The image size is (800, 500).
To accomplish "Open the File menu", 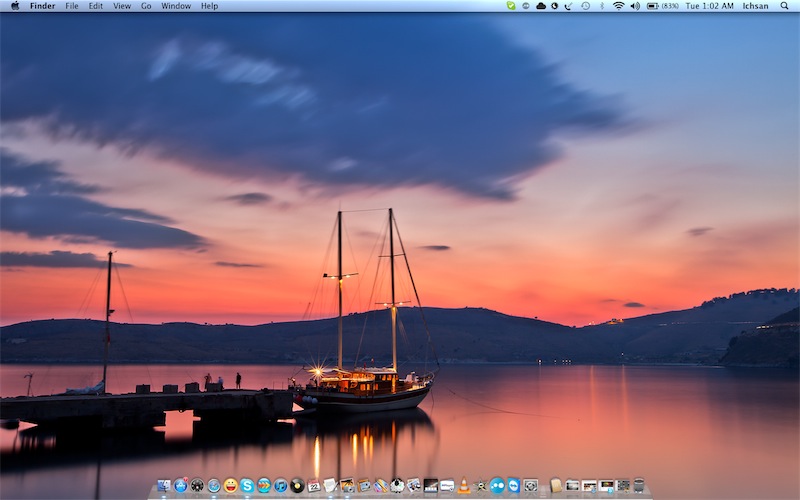I will tap(72, 6).
